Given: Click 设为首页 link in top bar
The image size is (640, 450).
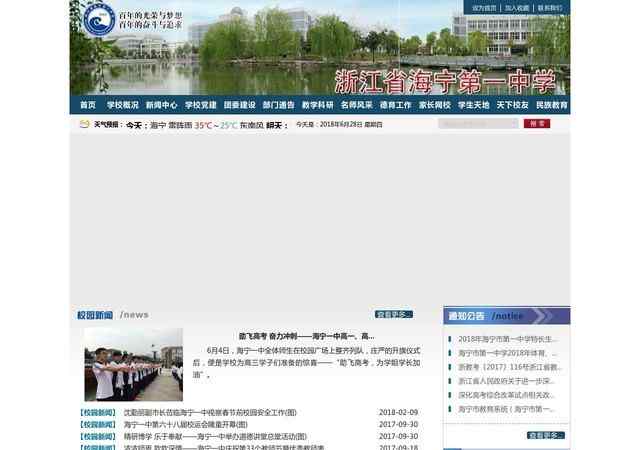Looking at the screenshot, I should (484, 8).
